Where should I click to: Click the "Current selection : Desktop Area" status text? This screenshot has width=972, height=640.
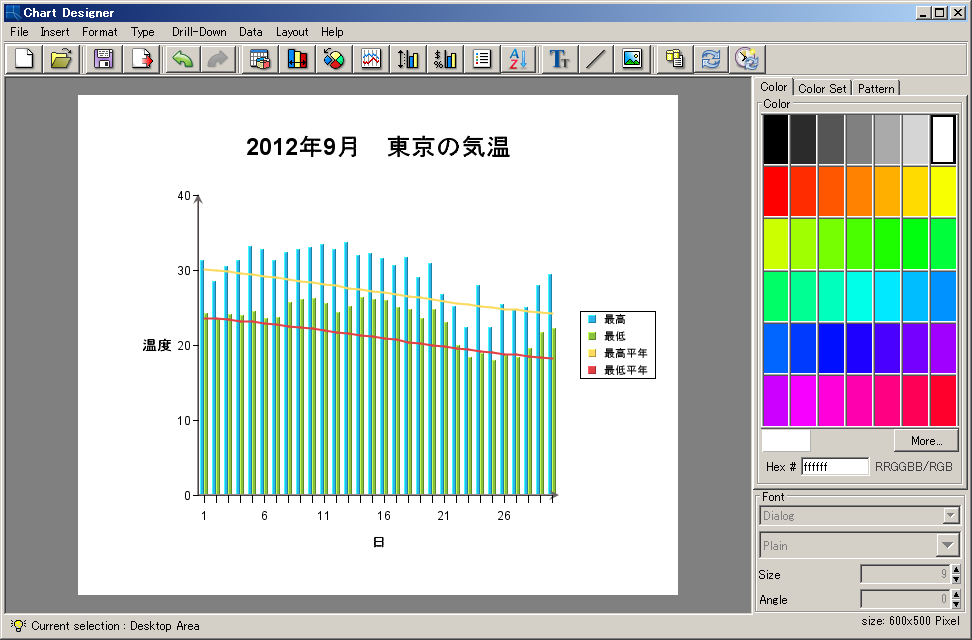[x=115, y=626]
